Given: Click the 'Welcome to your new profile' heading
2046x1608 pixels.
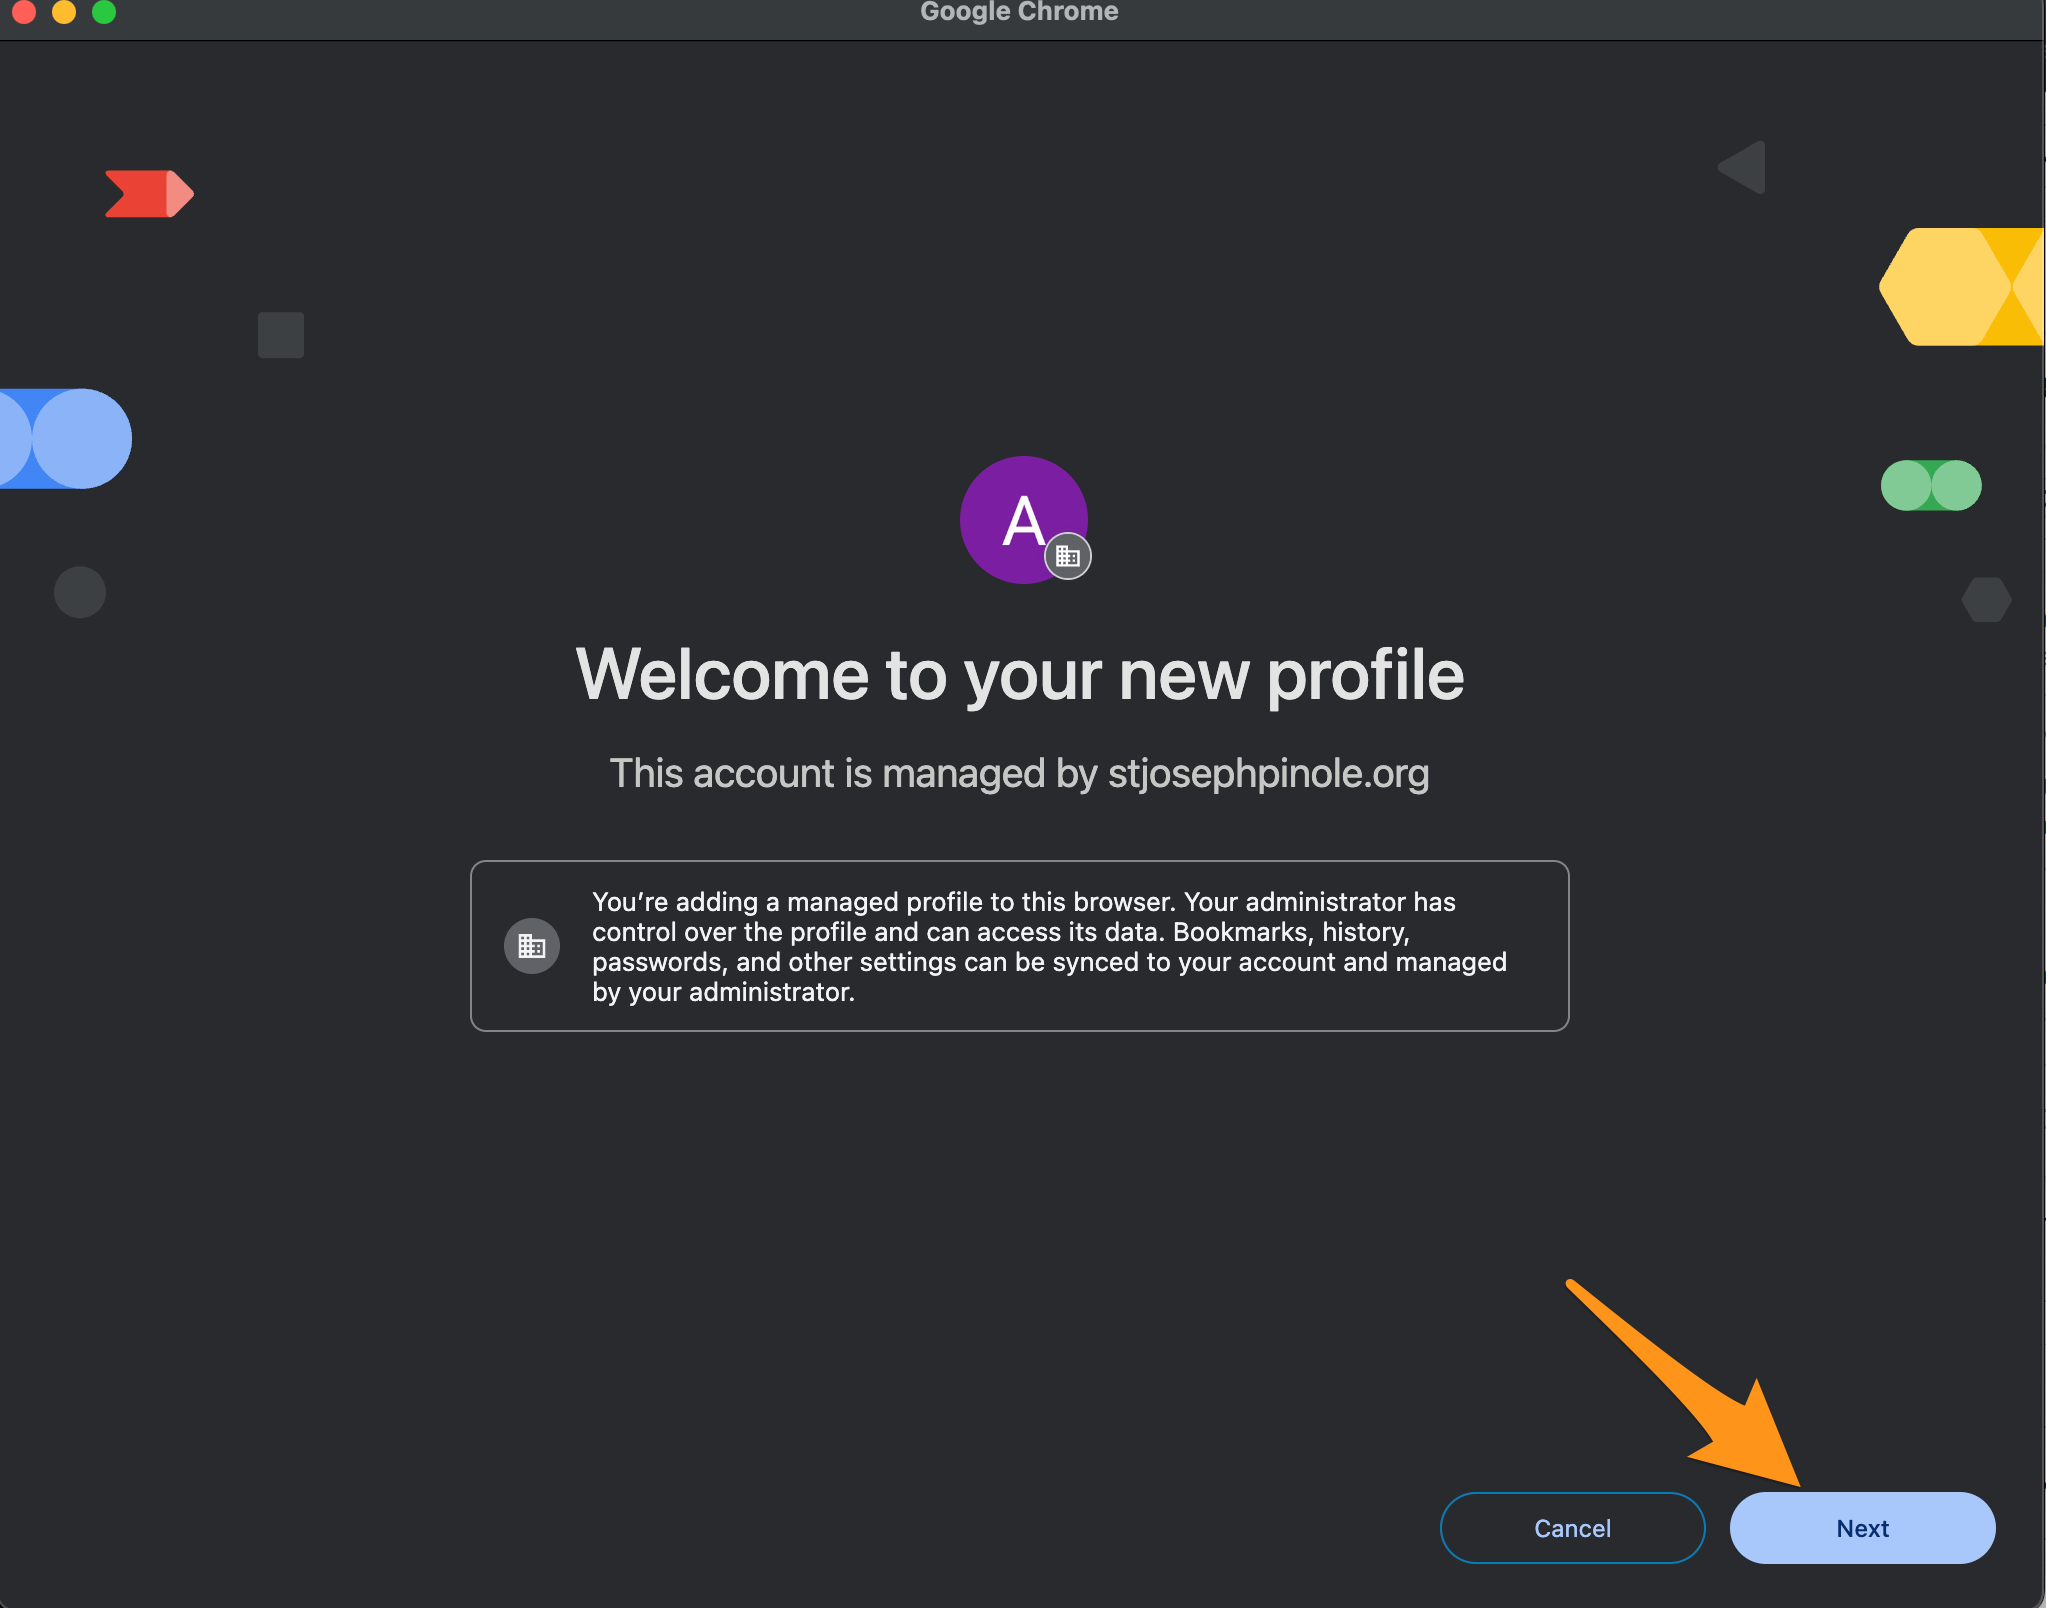Looking at the screenshot, I should 1020,675.
